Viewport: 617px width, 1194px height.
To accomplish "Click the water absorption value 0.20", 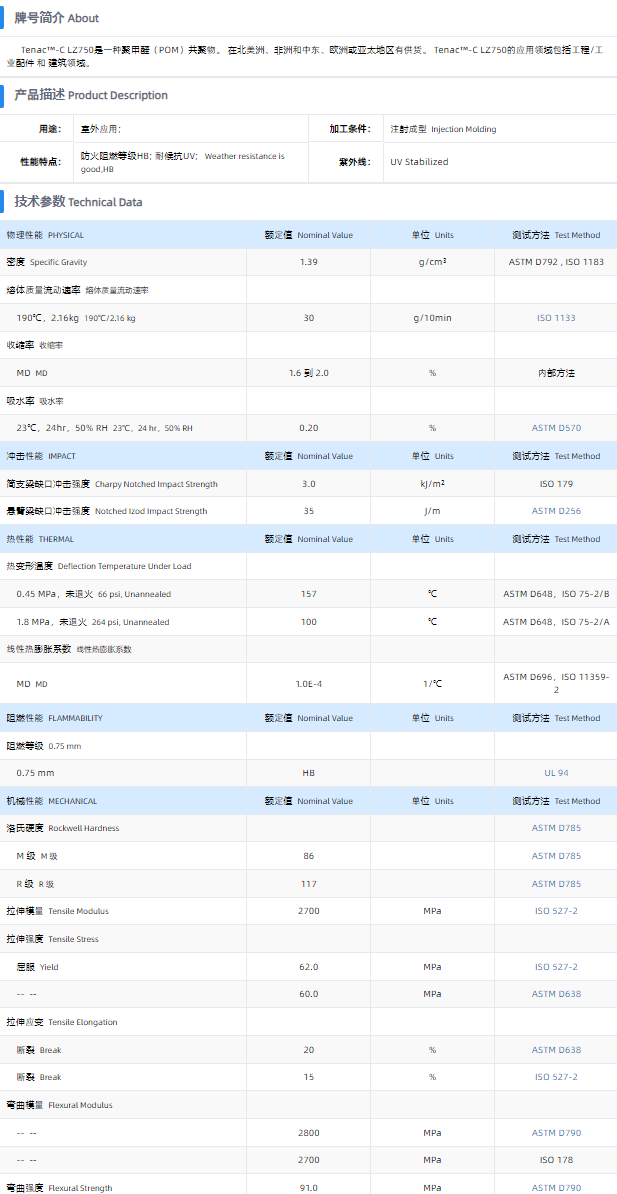I will (x=308, y=428).
